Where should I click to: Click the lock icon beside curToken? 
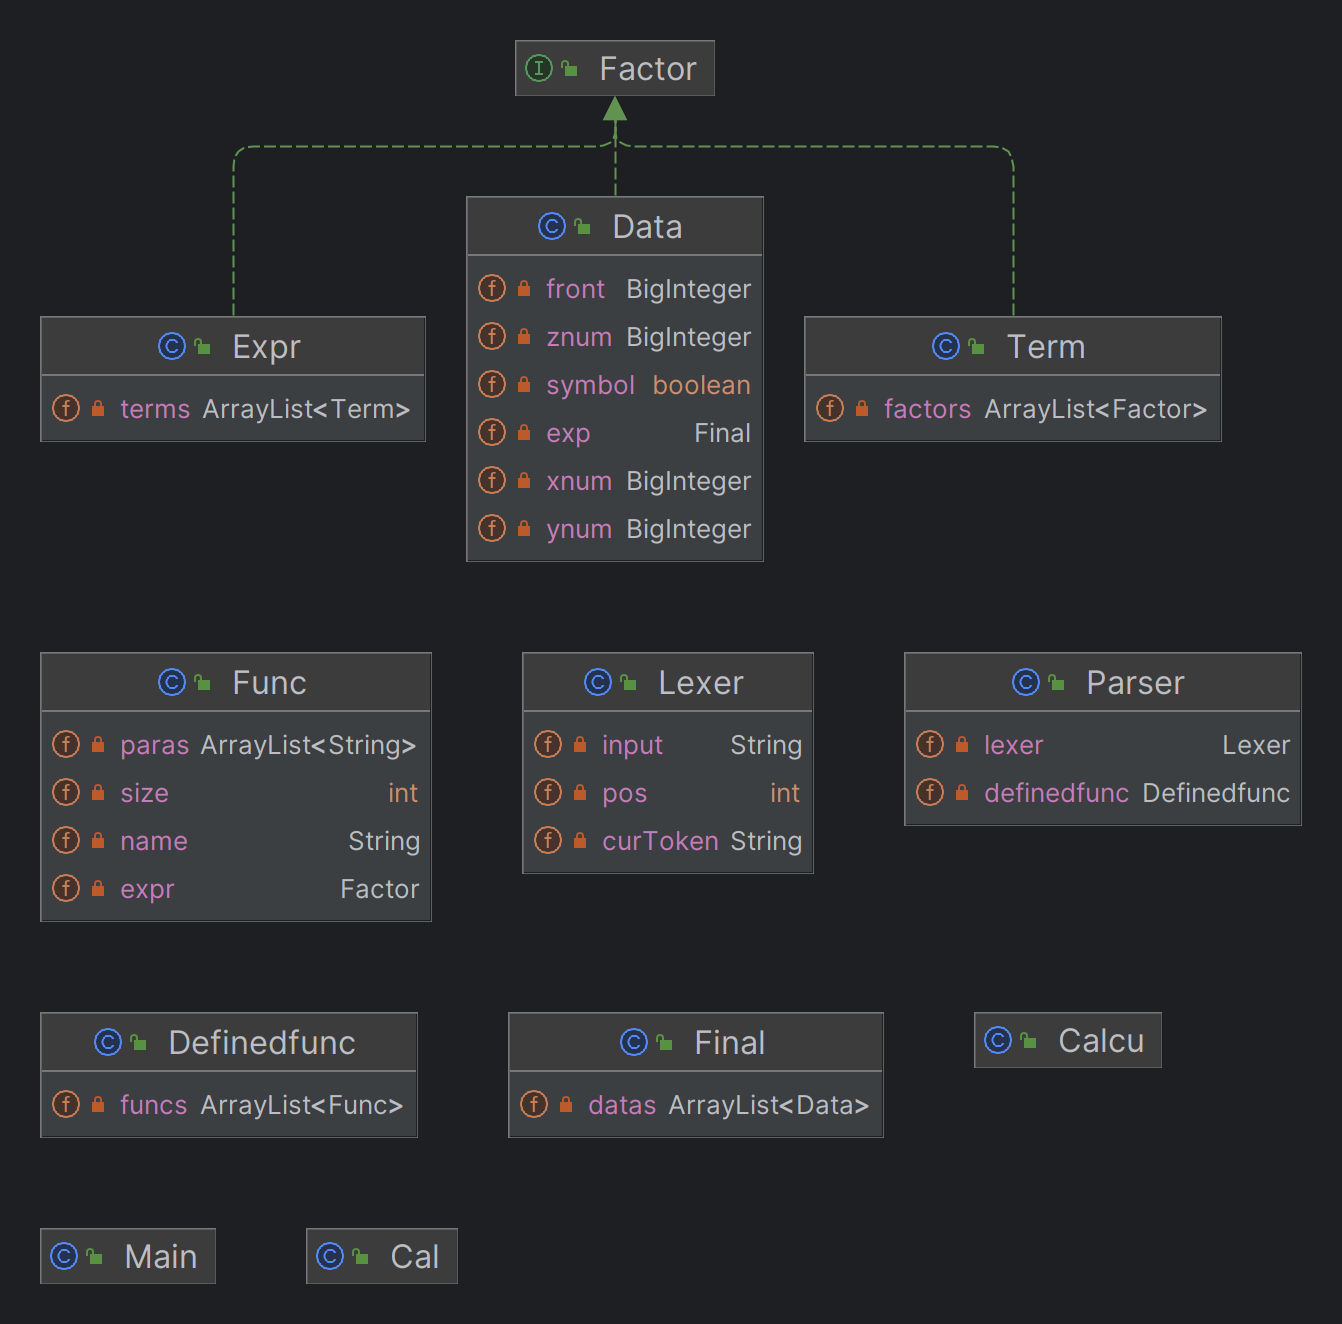[580, 840]
